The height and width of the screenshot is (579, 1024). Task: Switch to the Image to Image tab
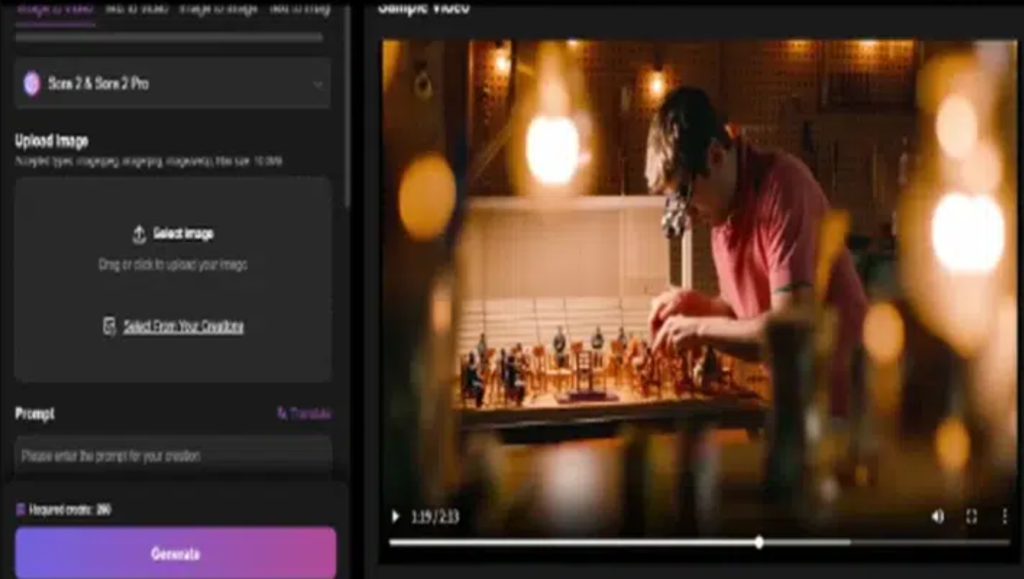(218, 9)
